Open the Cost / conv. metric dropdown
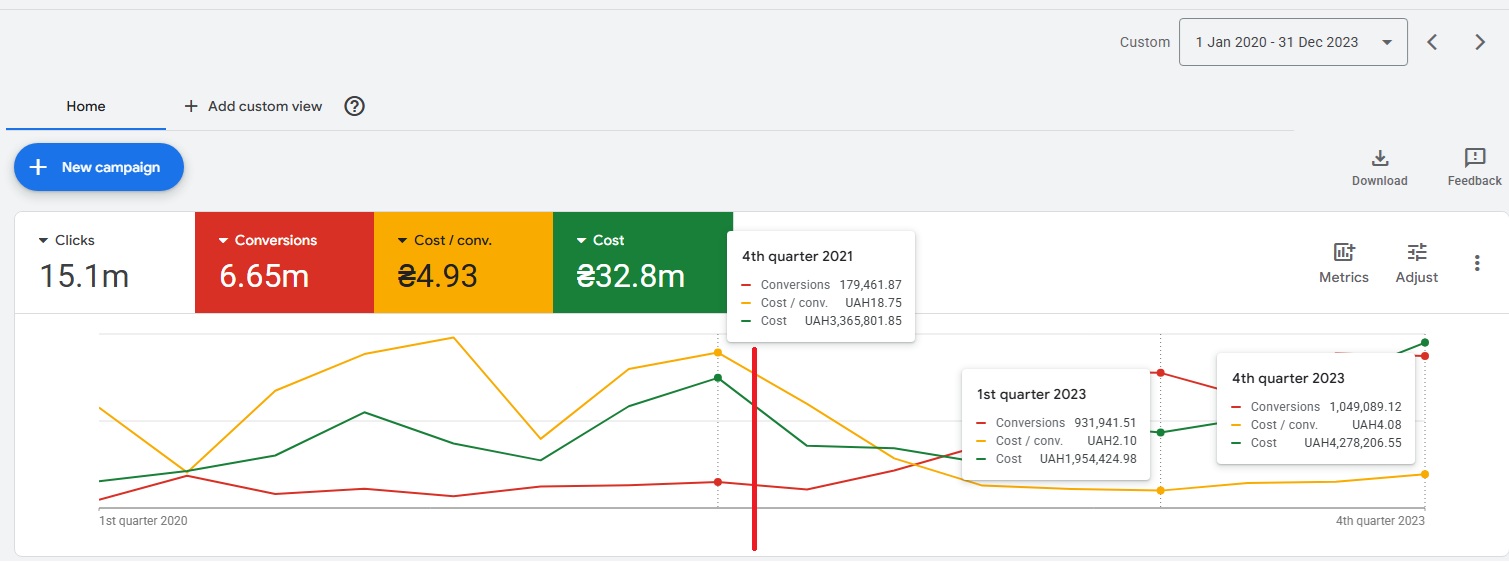The height and width of the screenshot is (562, 1509). [x=444, y=240]
